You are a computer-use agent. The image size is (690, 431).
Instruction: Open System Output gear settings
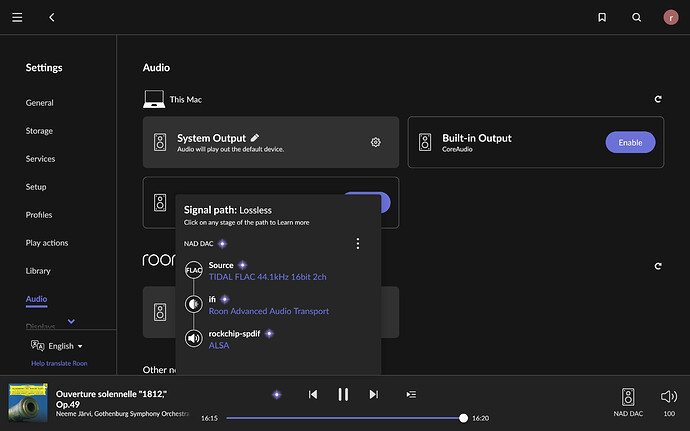[375, 142]
